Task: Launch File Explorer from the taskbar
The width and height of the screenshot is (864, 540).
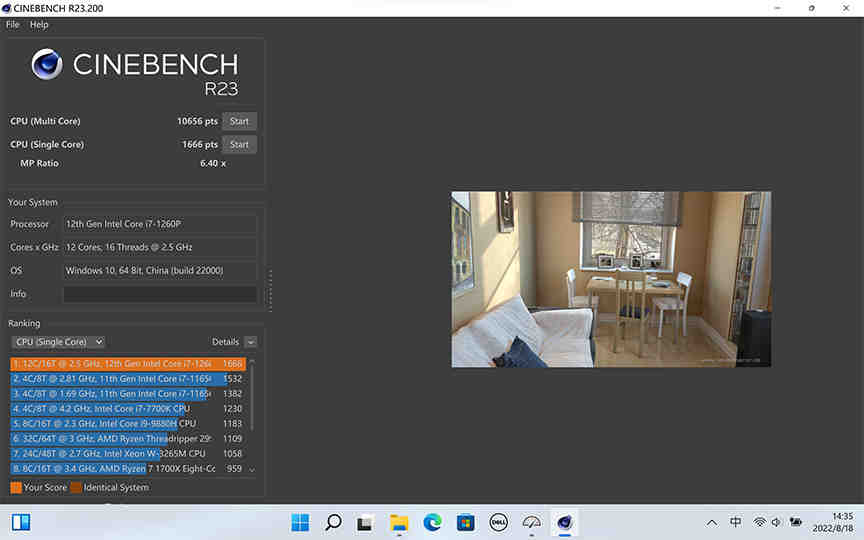Action: coord(399,522)
